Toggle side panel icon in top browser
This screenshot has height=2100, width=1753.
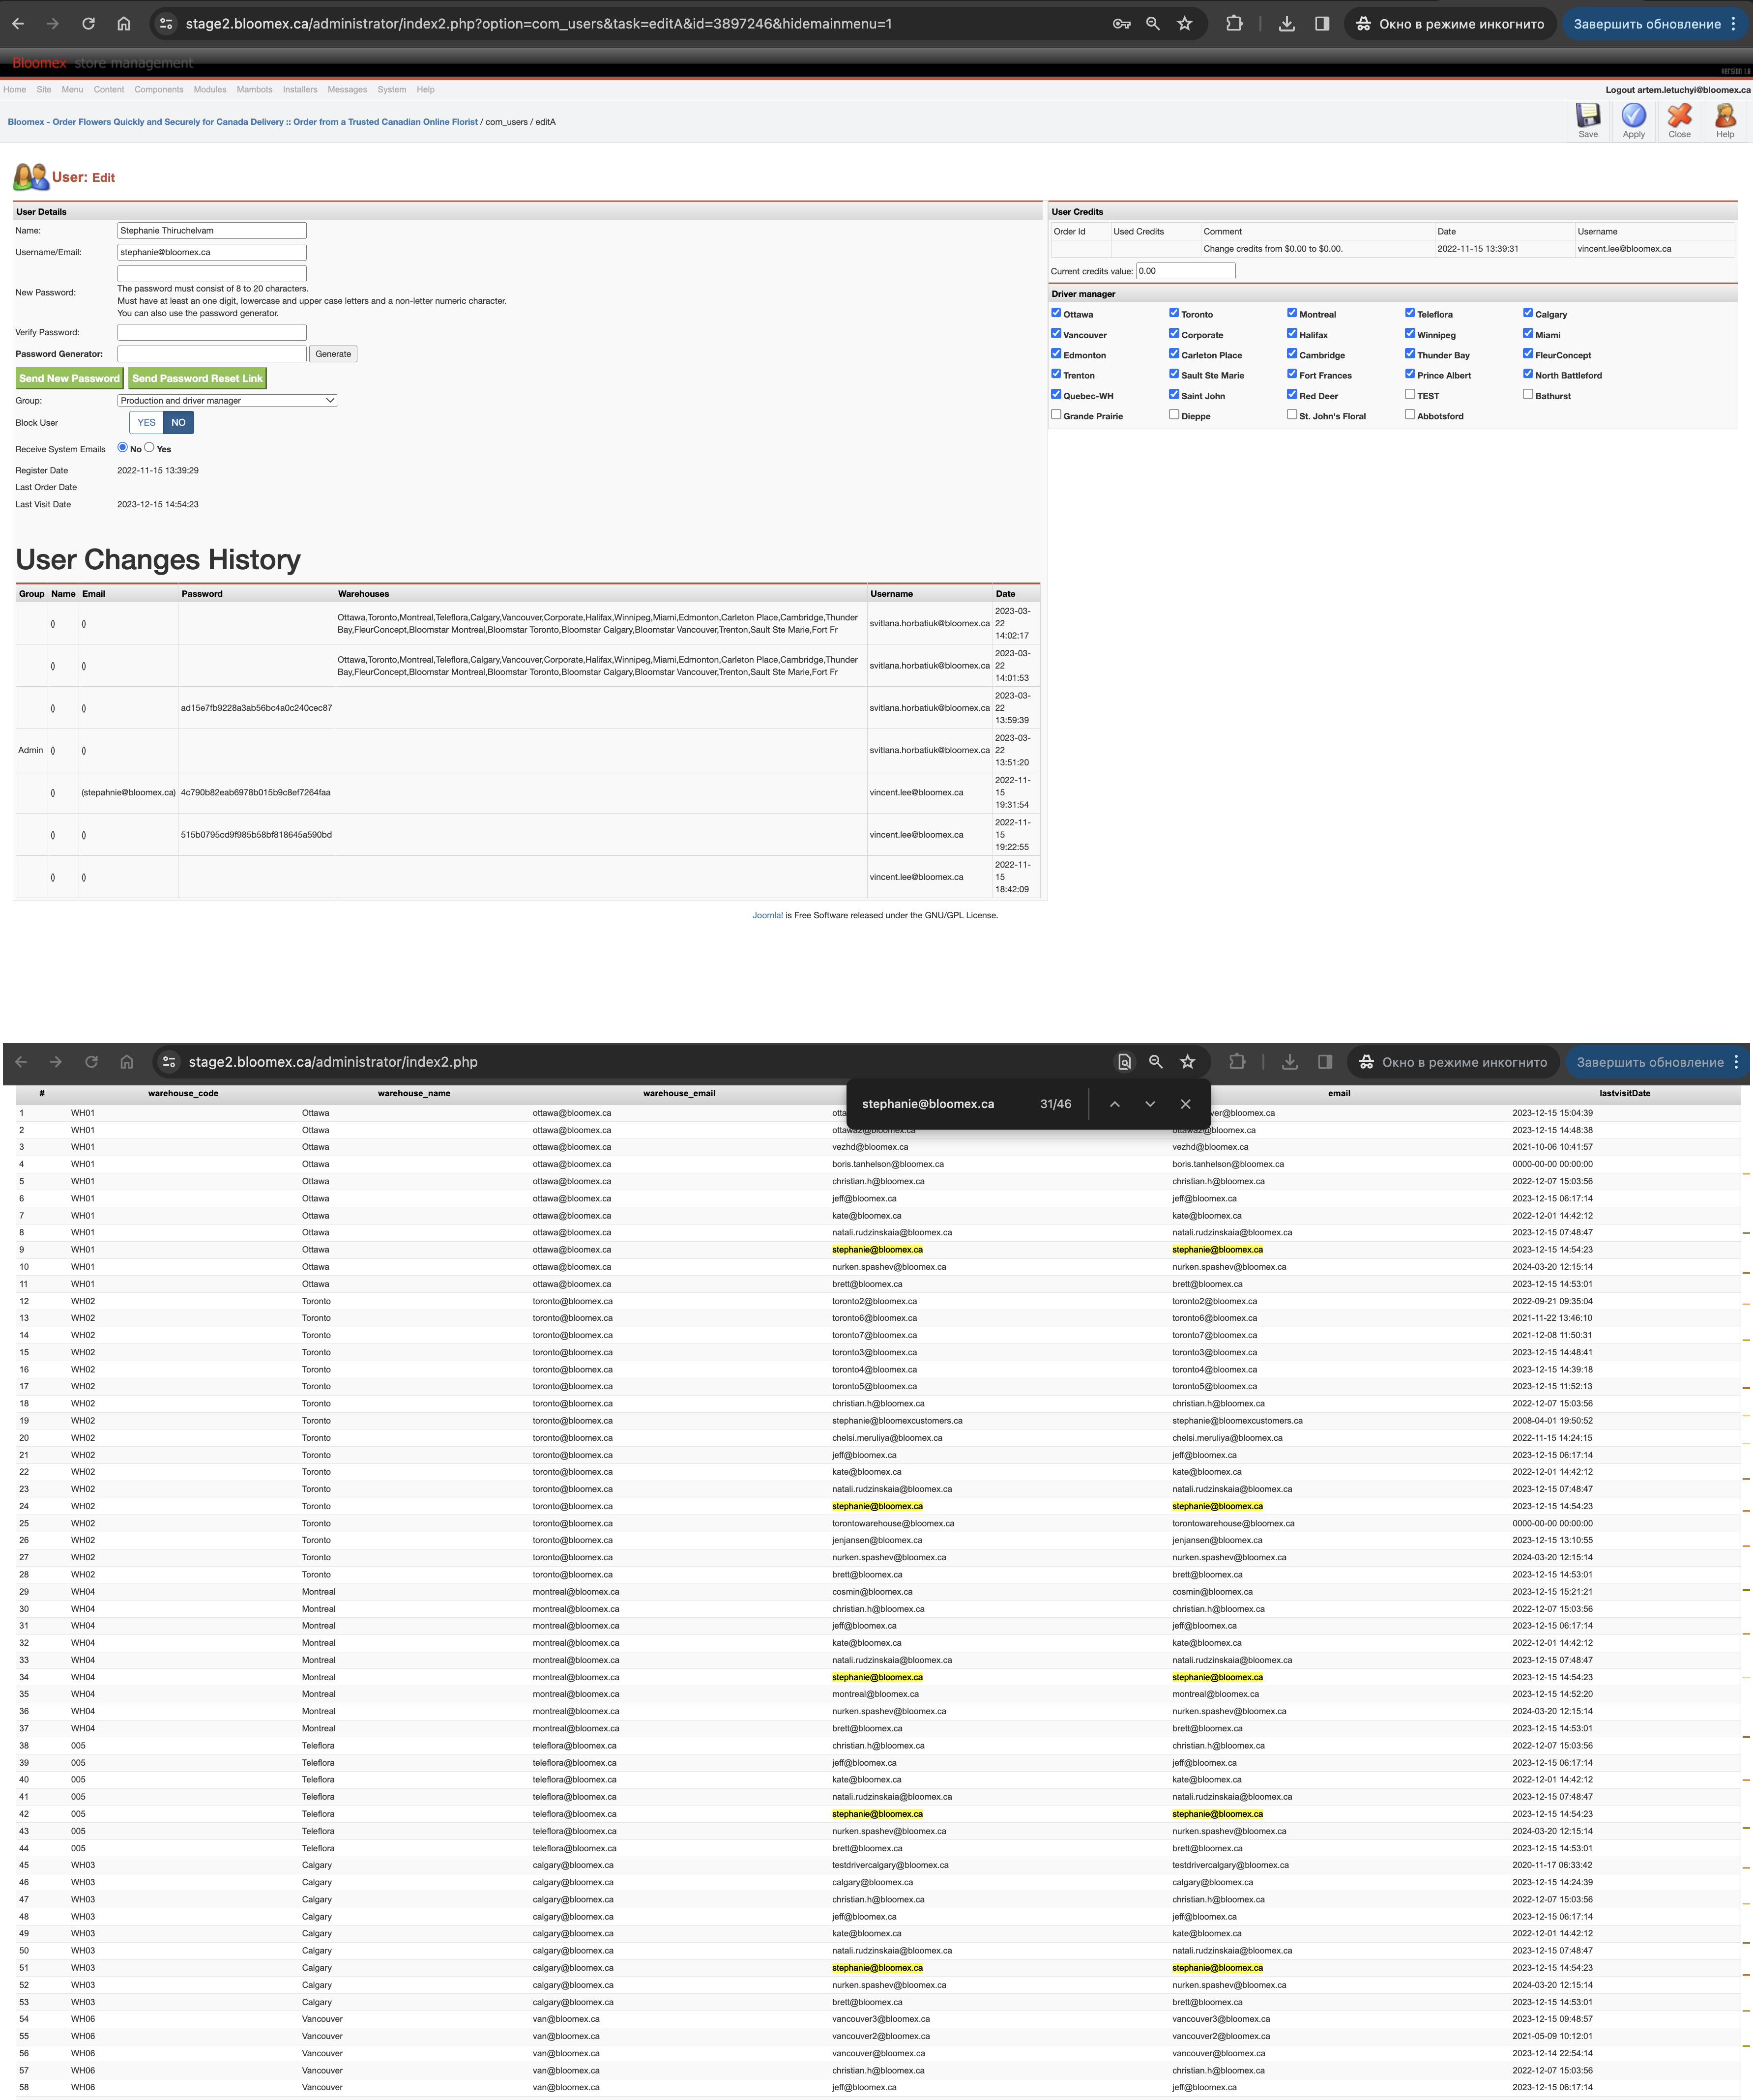pyautogui.click(x=1321, y=23)
